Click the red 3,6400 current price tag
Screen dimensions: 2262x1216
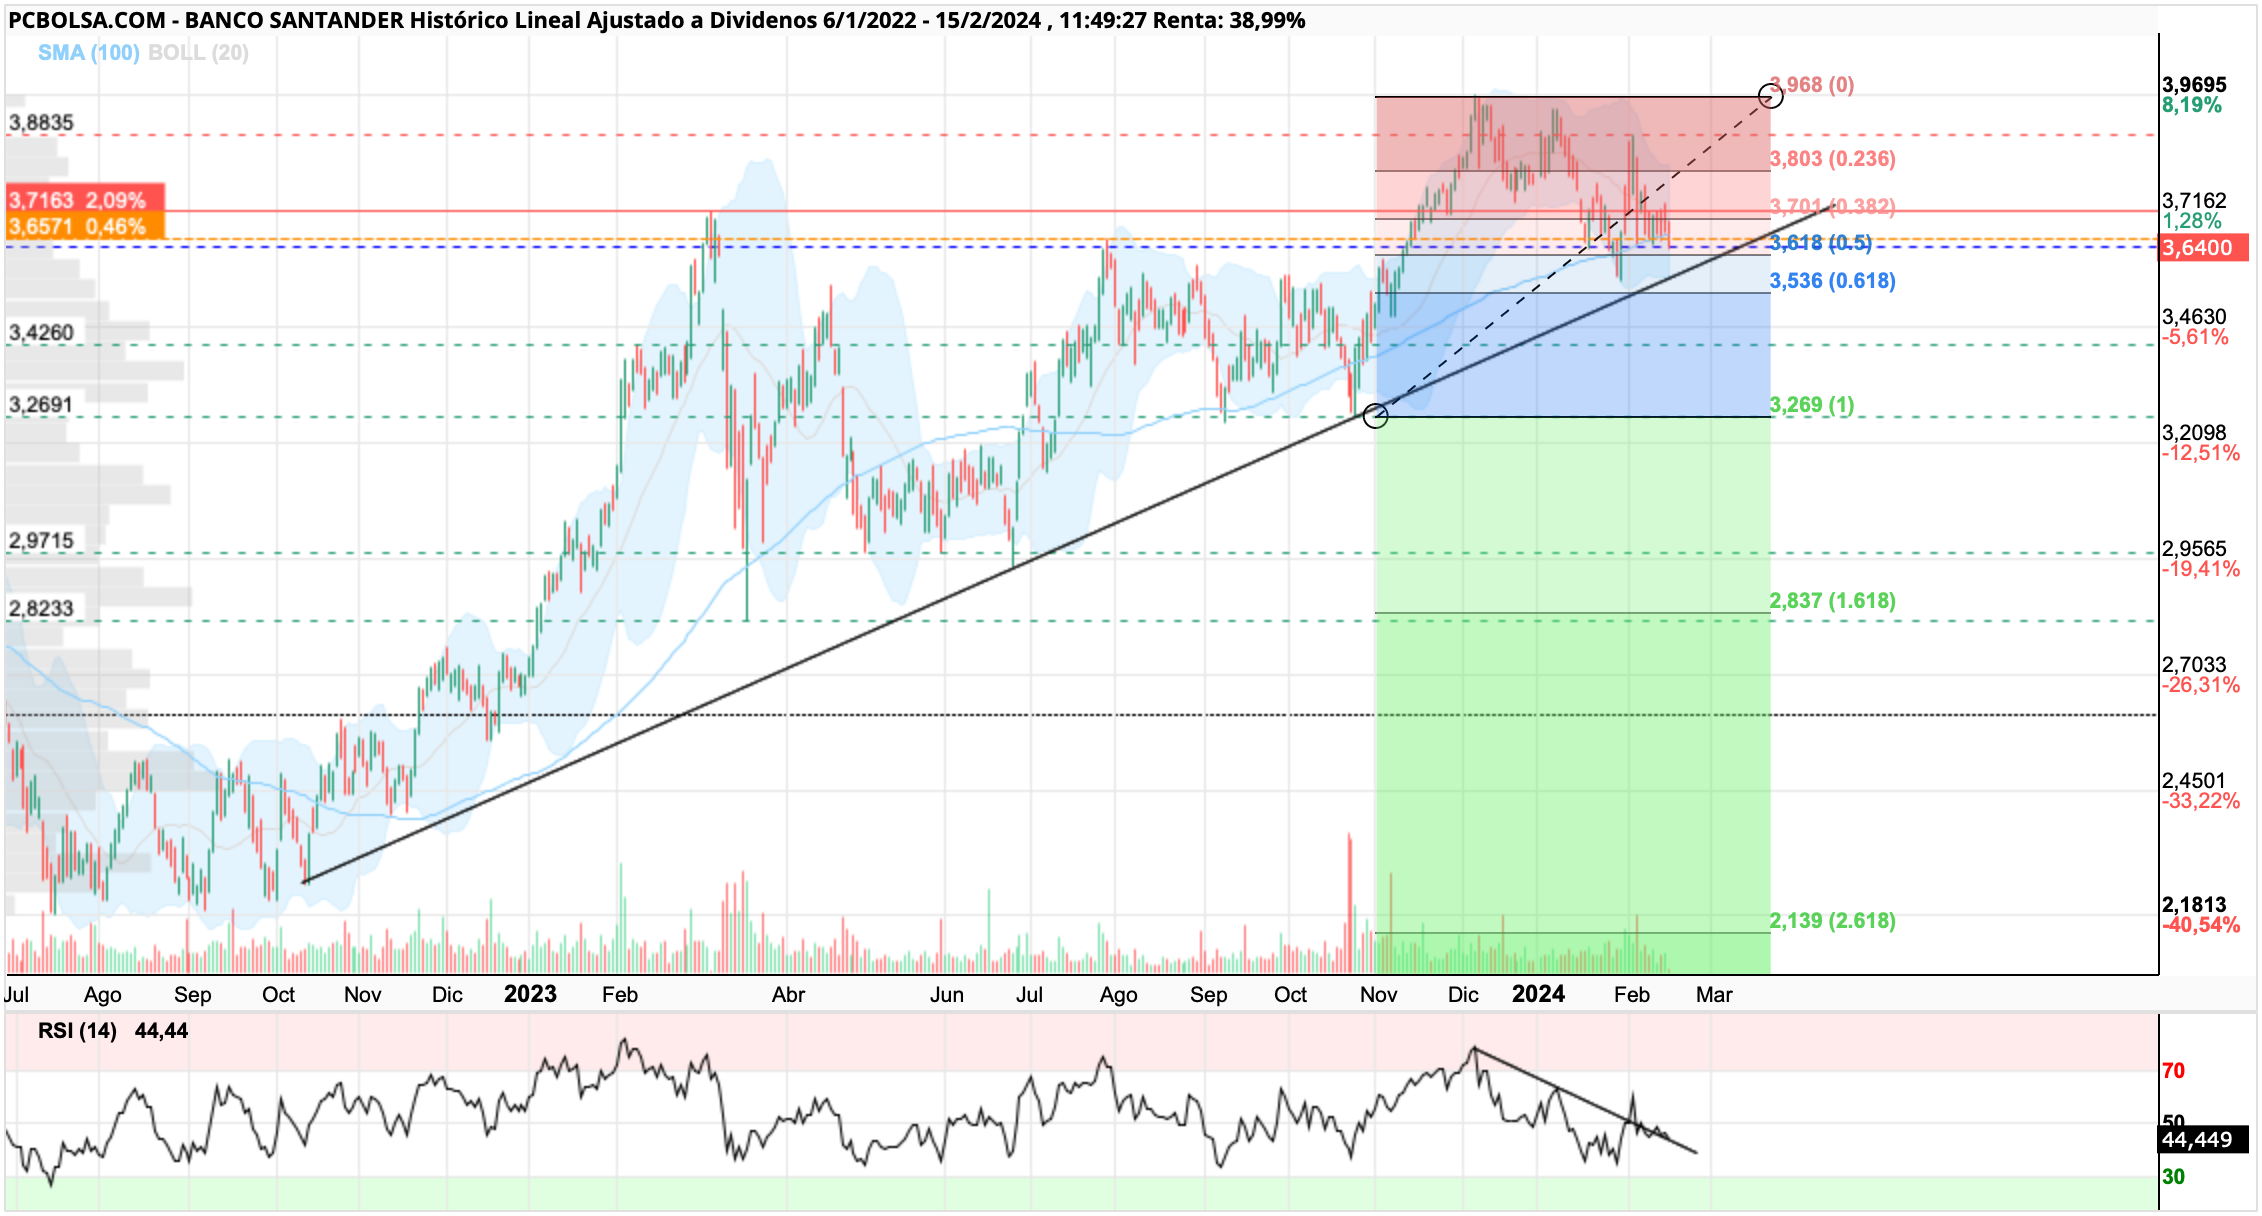[2204, 247]
